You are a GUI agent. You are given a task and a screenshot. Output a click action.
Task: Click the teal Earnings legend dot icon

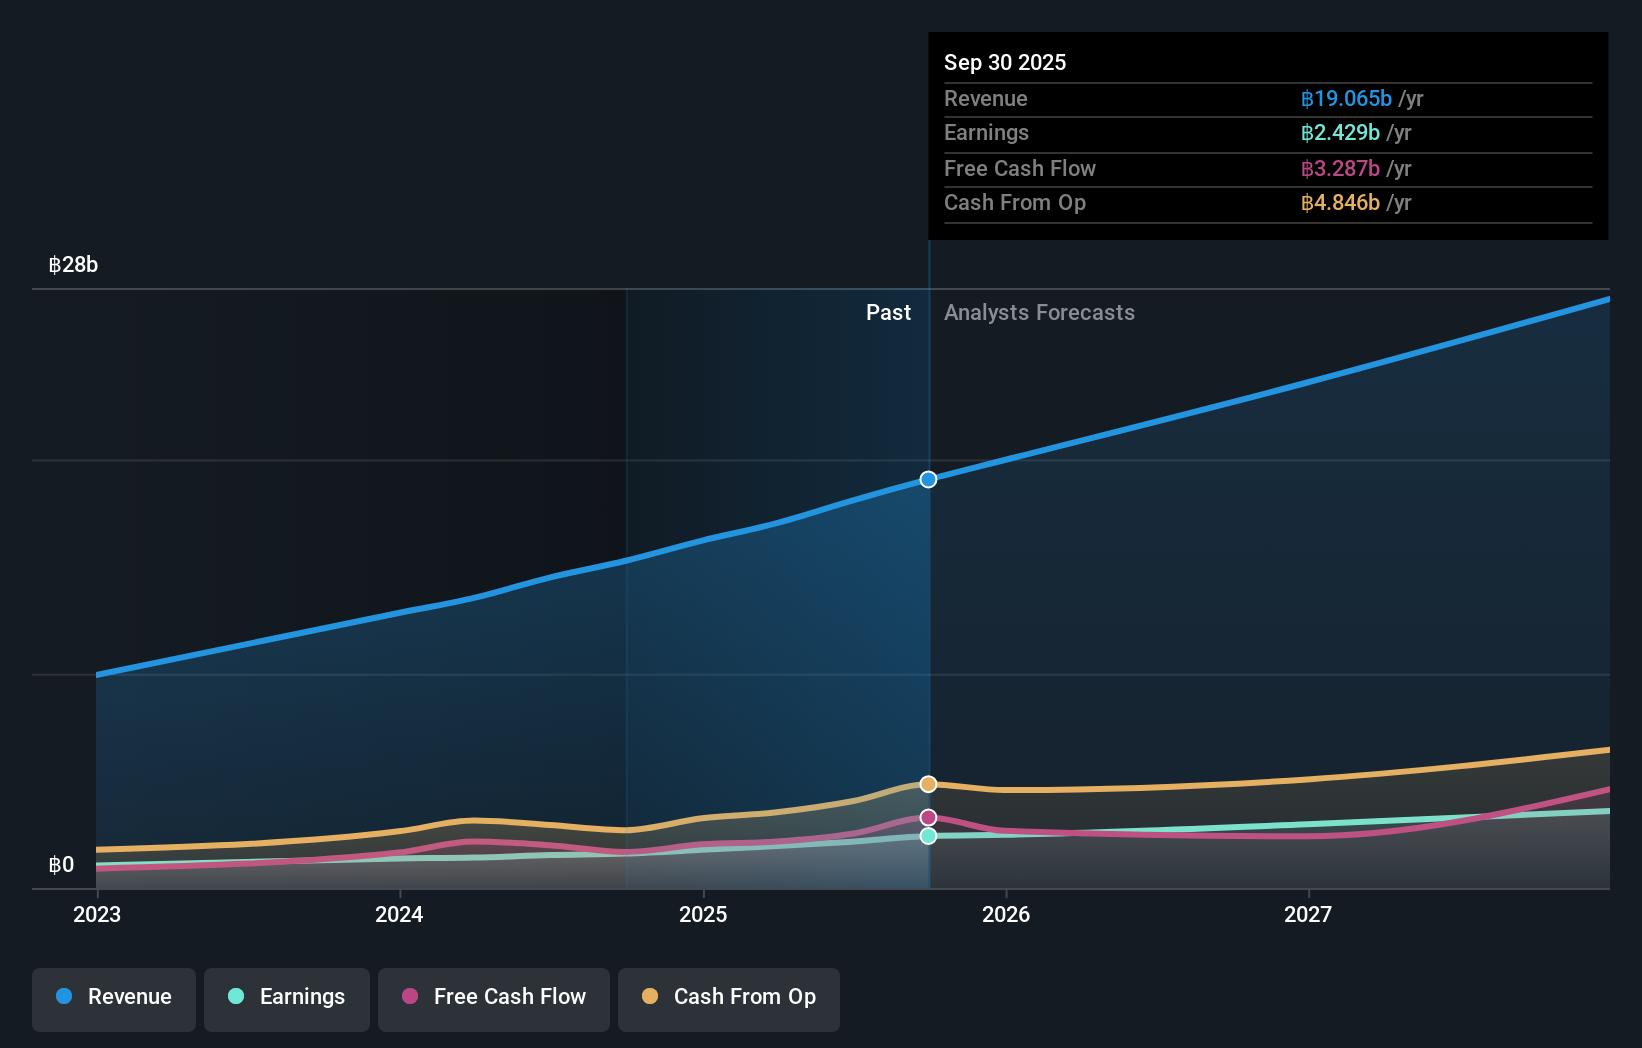point(235,997)
